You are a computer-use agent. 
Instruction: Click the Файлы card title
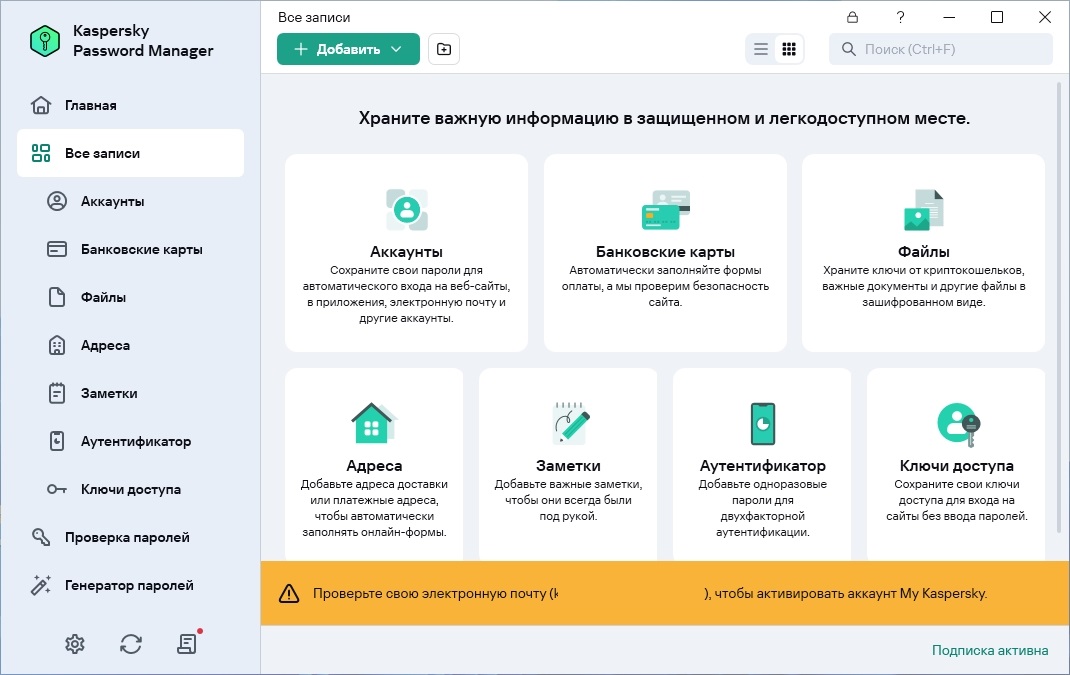(x=923, y=252)
